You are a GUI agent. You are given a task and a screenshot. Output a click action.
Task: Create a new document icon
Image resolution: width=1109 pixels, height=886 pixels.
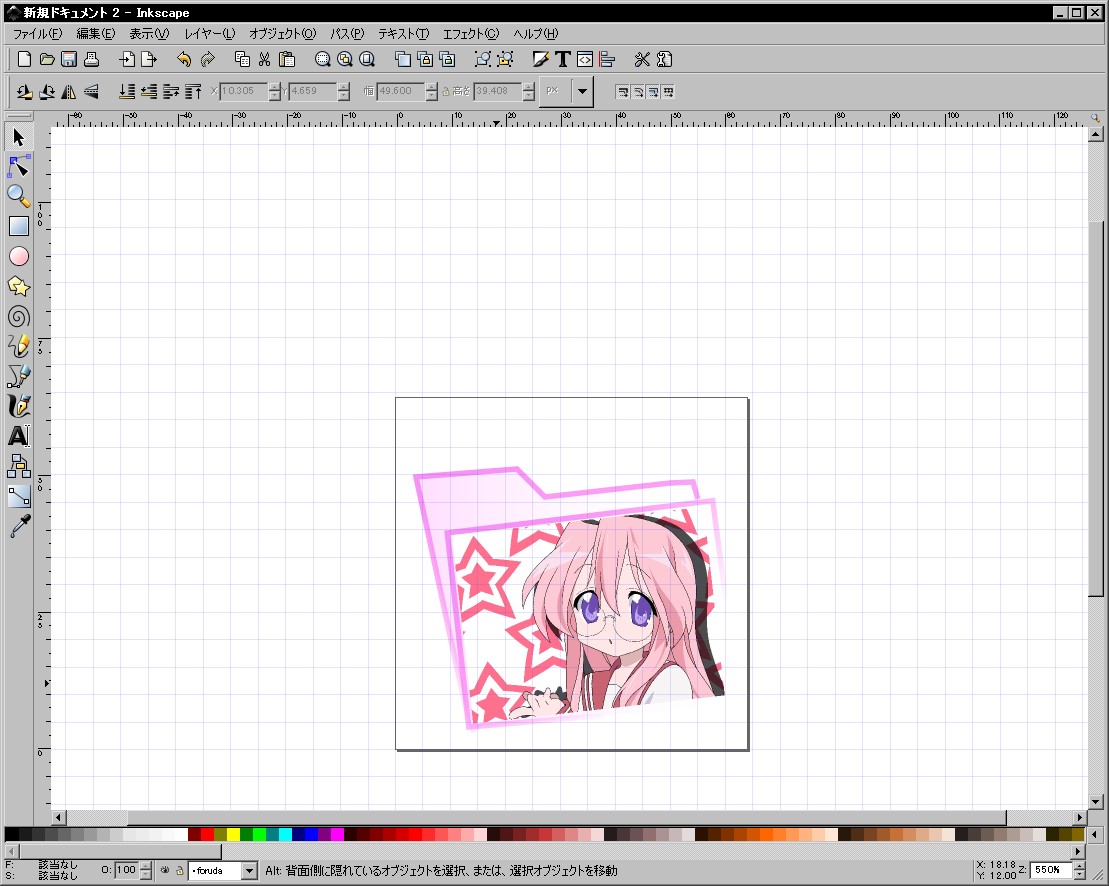point(24,59)
